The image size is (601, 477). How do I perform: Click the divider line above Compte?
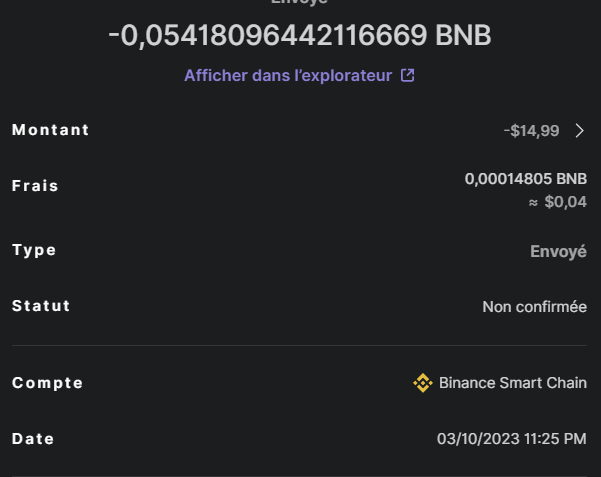(x=300, y=346)
